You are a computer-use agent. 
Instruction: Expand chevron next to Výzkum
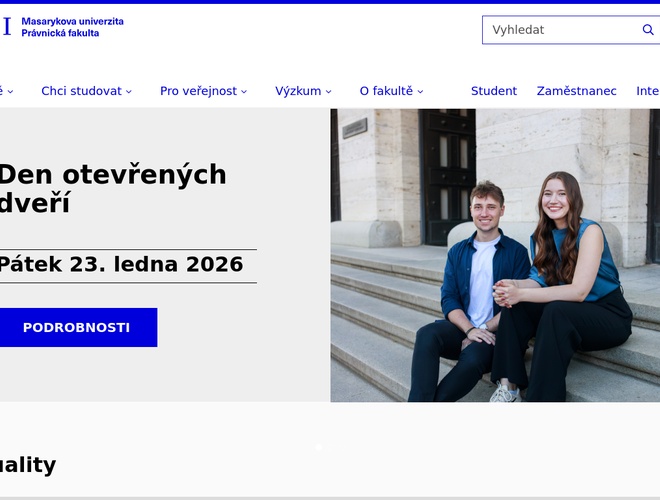point(329,91)
